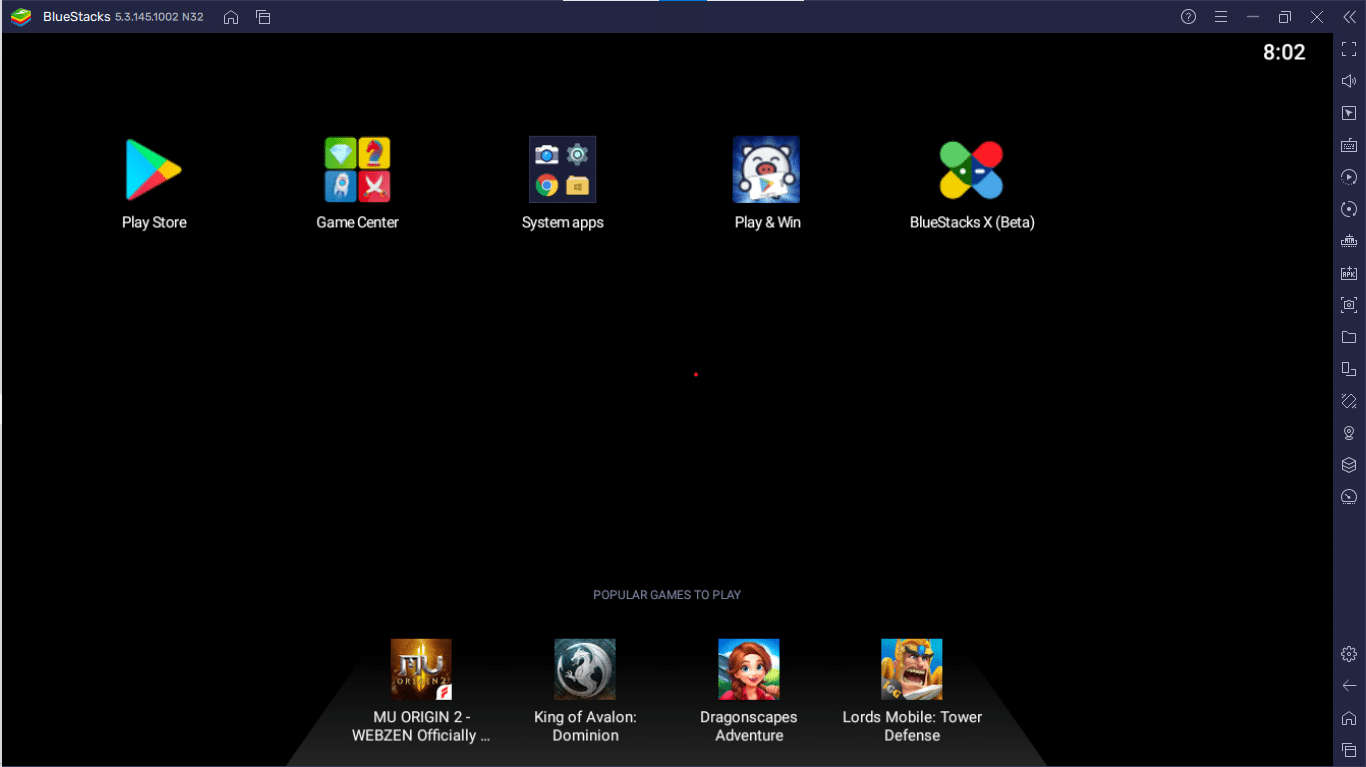Screen dimensions: 1366x767
Task: Open the Help question mark icon
Action: point(1188,17)
